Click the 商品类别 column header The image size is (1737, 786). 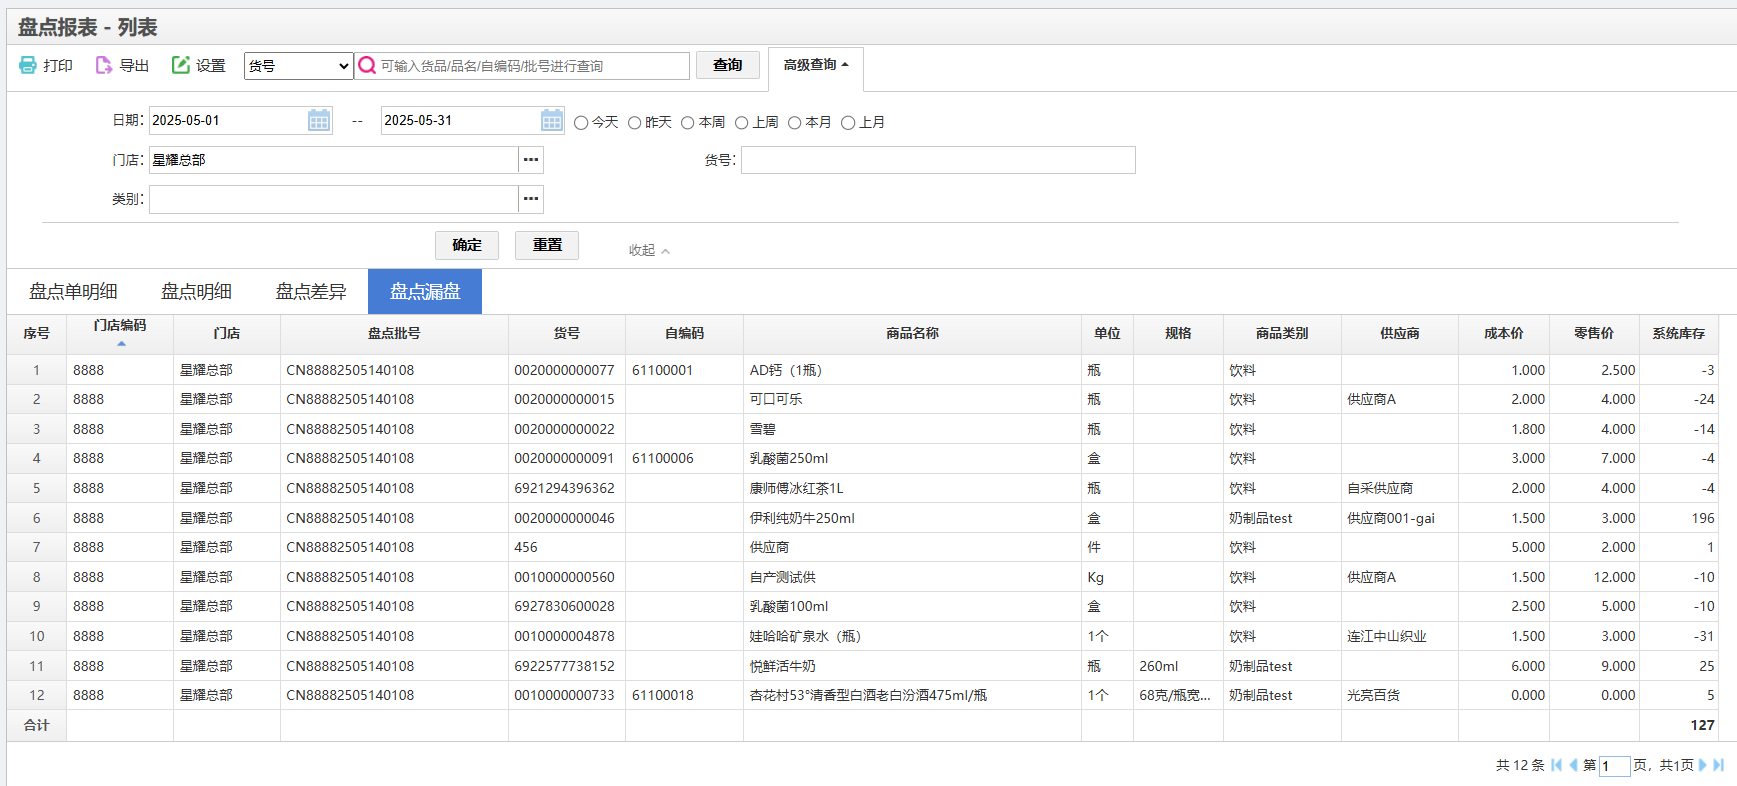[x=1282, y=334]
